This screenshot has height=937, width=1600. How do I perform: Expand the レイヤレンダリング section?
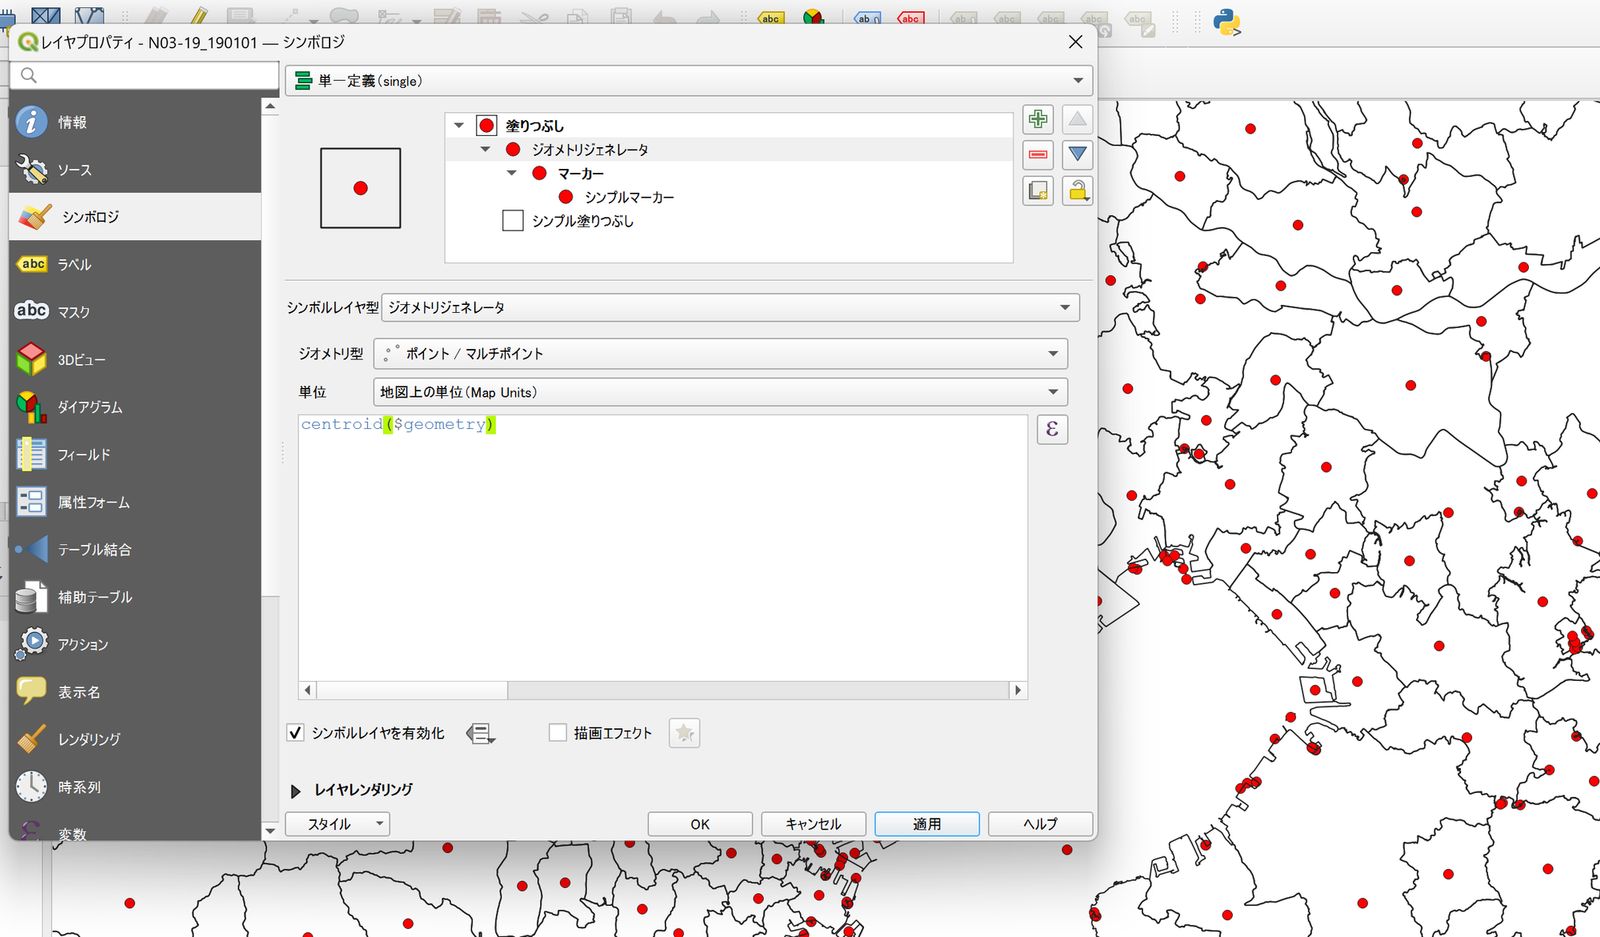(x=295, y=791)
